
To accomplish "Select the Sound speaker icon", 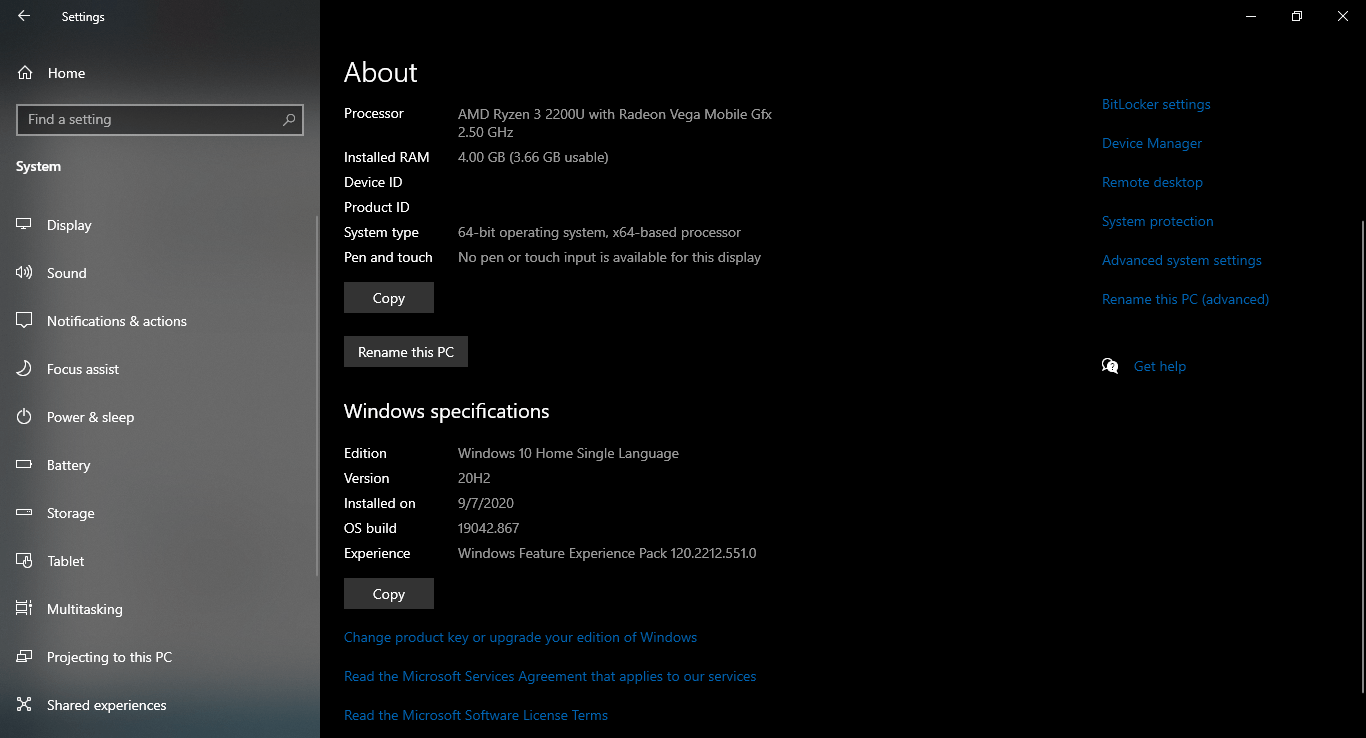I will [24, 273].
